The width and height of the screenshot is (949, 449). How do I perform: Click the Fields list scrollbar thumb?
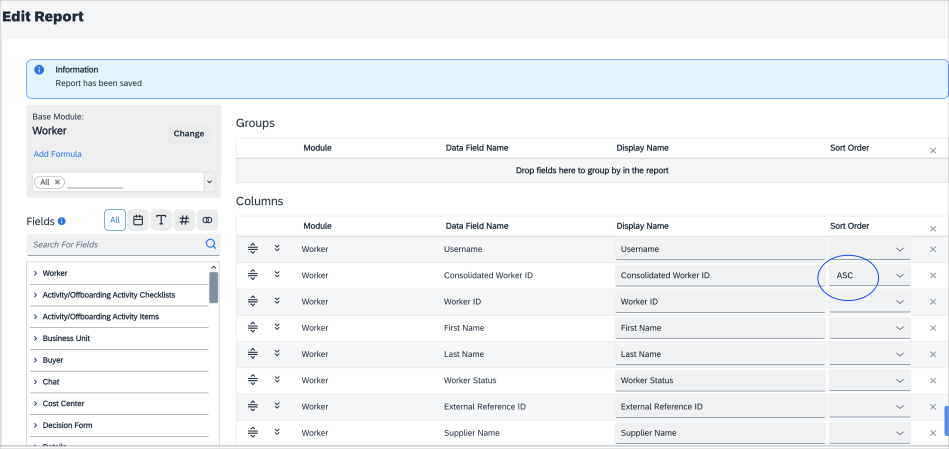coord(214,287)
